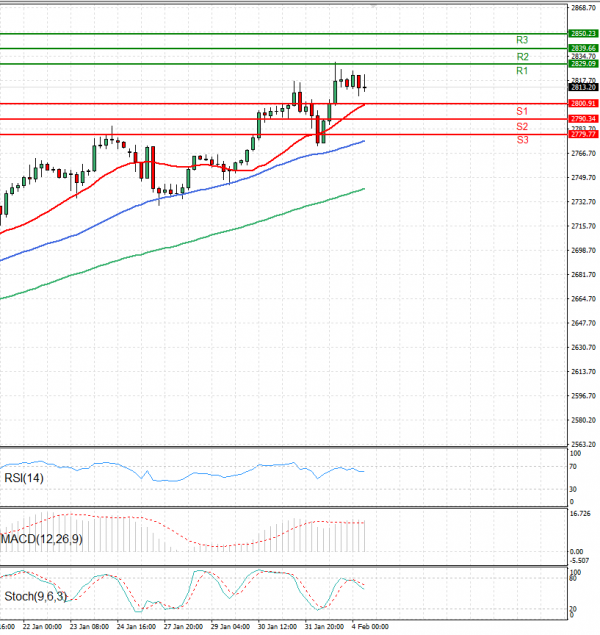The height and width of the screenshot is (635, 600).
Task: Click the 2630.70 price axis value
Action: [x=583, y=347]
